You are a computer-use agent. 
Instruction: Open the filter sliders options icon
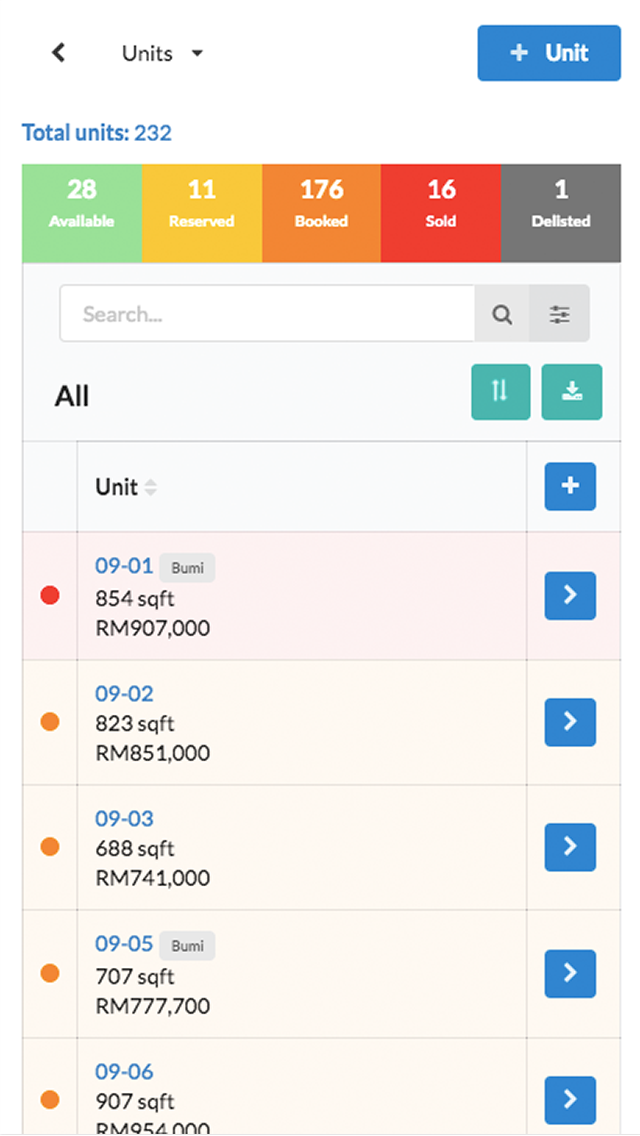coord(560,314)
